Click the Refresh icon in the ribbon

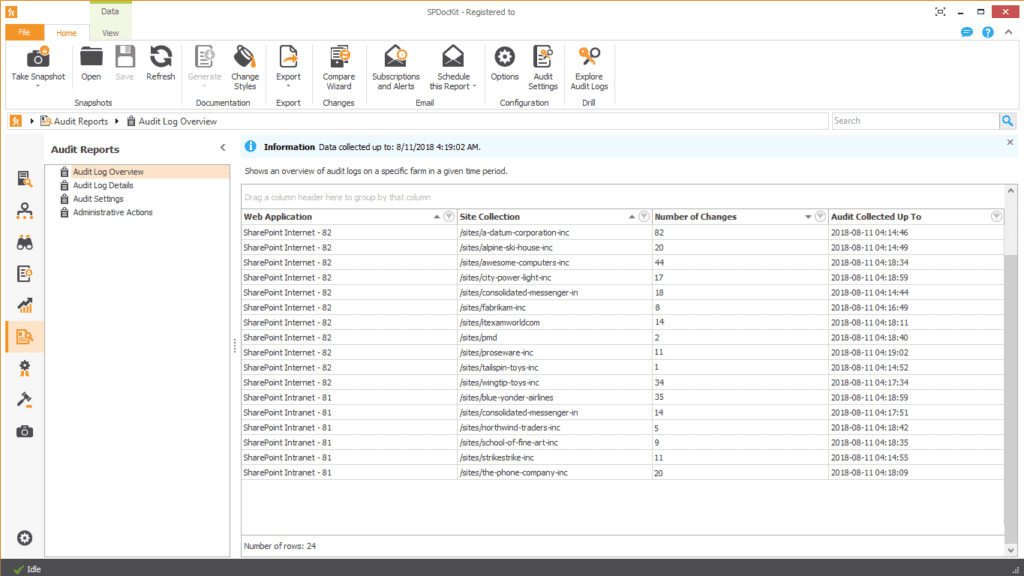[161, 57]
